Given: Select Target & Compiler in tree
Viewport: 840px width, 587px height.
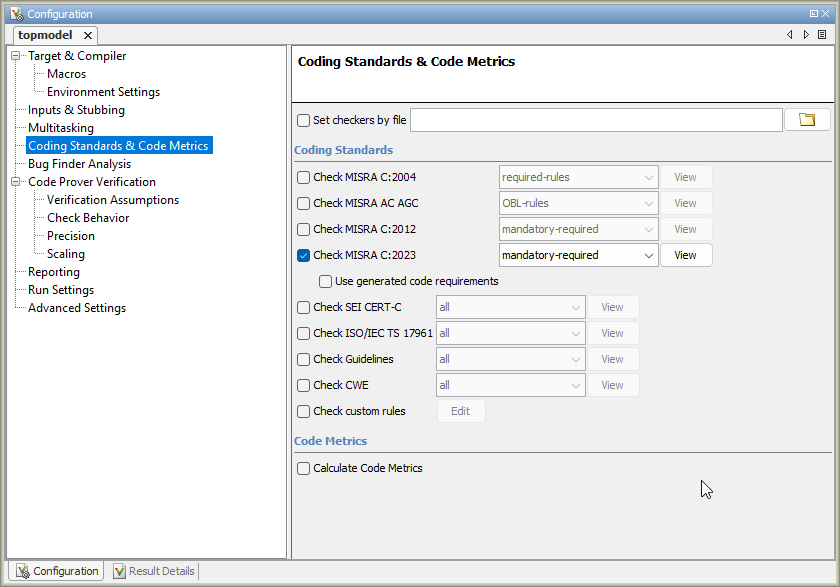Looking at the screenshot, I should [77, 56].
